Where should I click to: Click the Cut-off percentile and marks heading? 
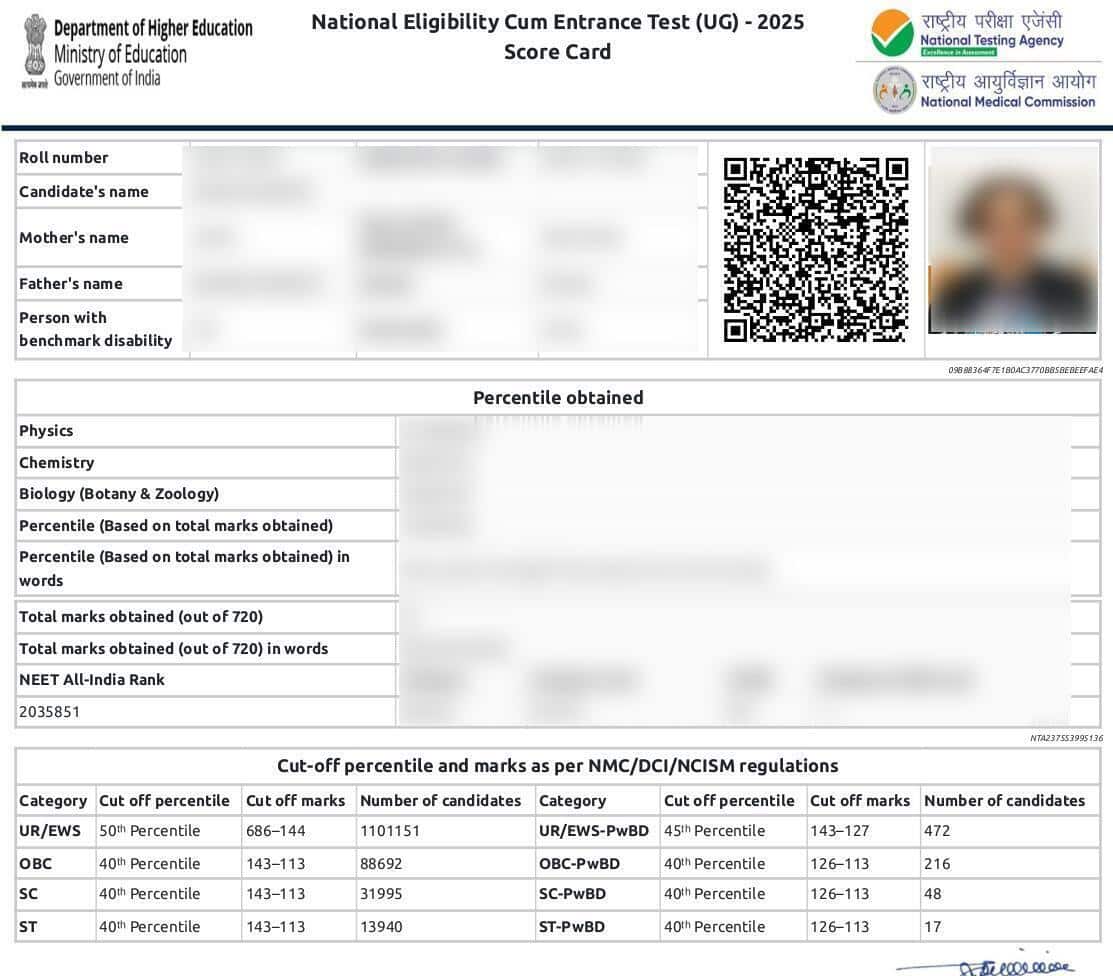(557, 766)
